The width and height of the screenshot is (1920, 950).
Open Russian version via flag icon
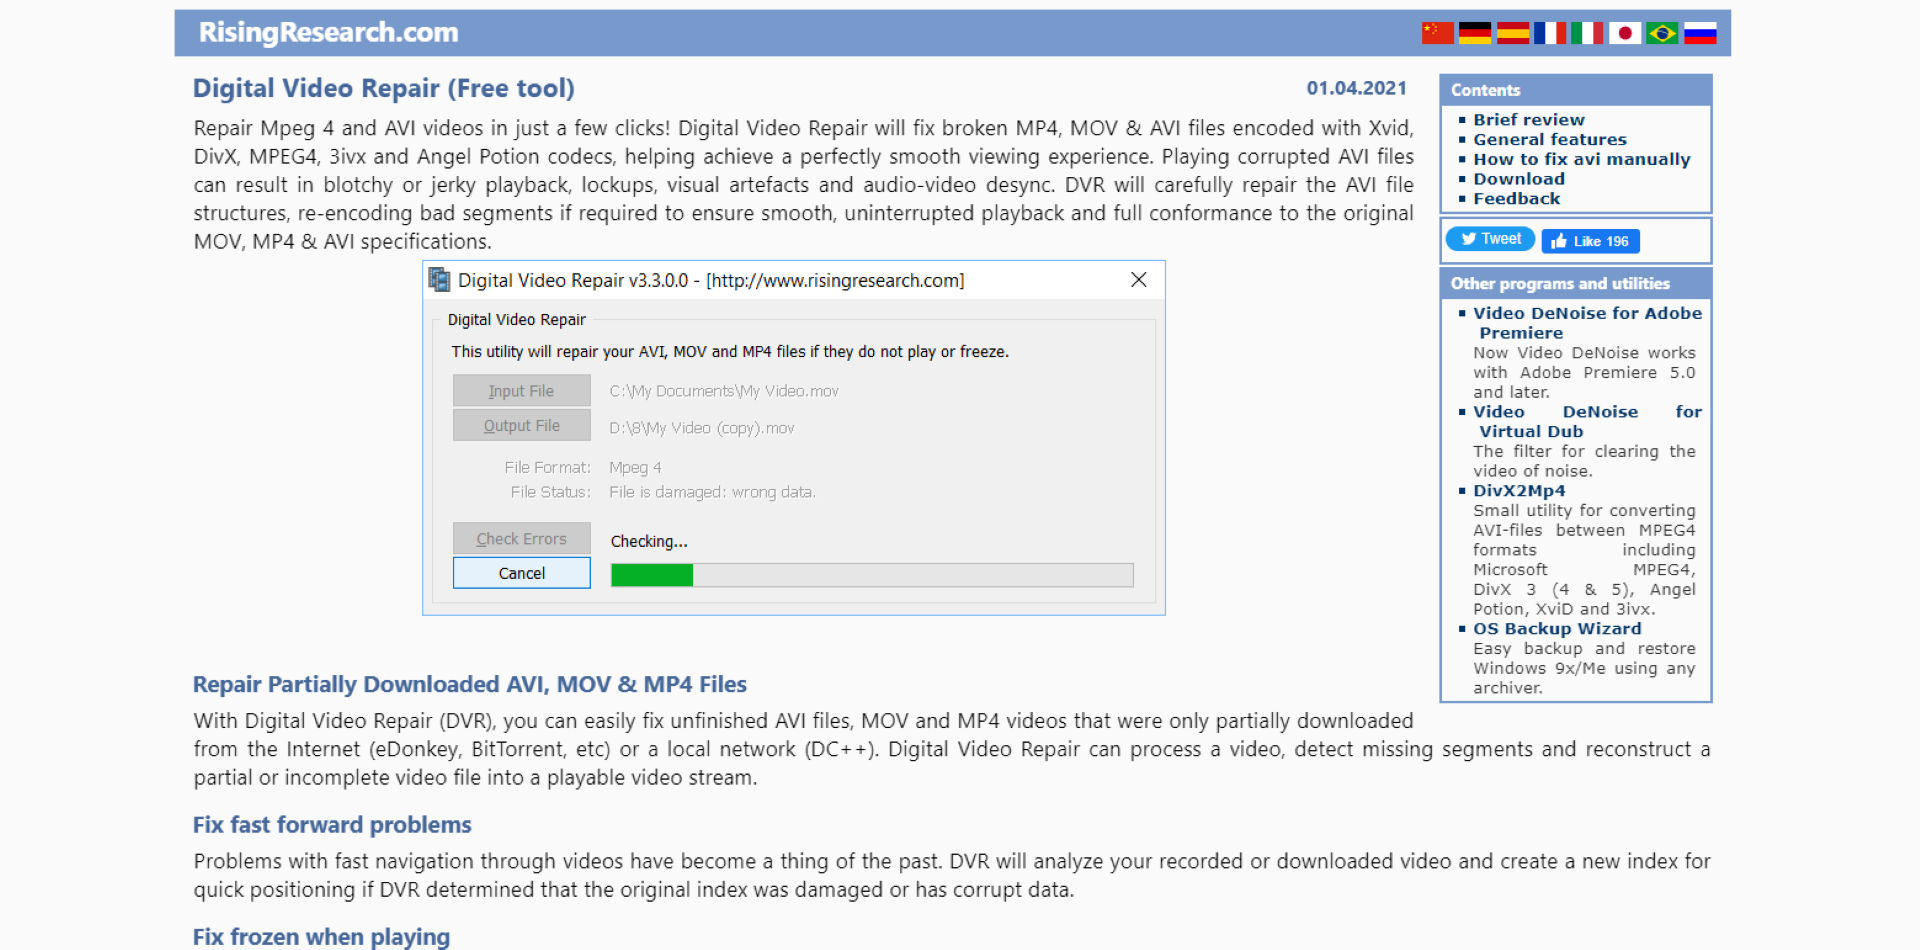coord(1700,33)
